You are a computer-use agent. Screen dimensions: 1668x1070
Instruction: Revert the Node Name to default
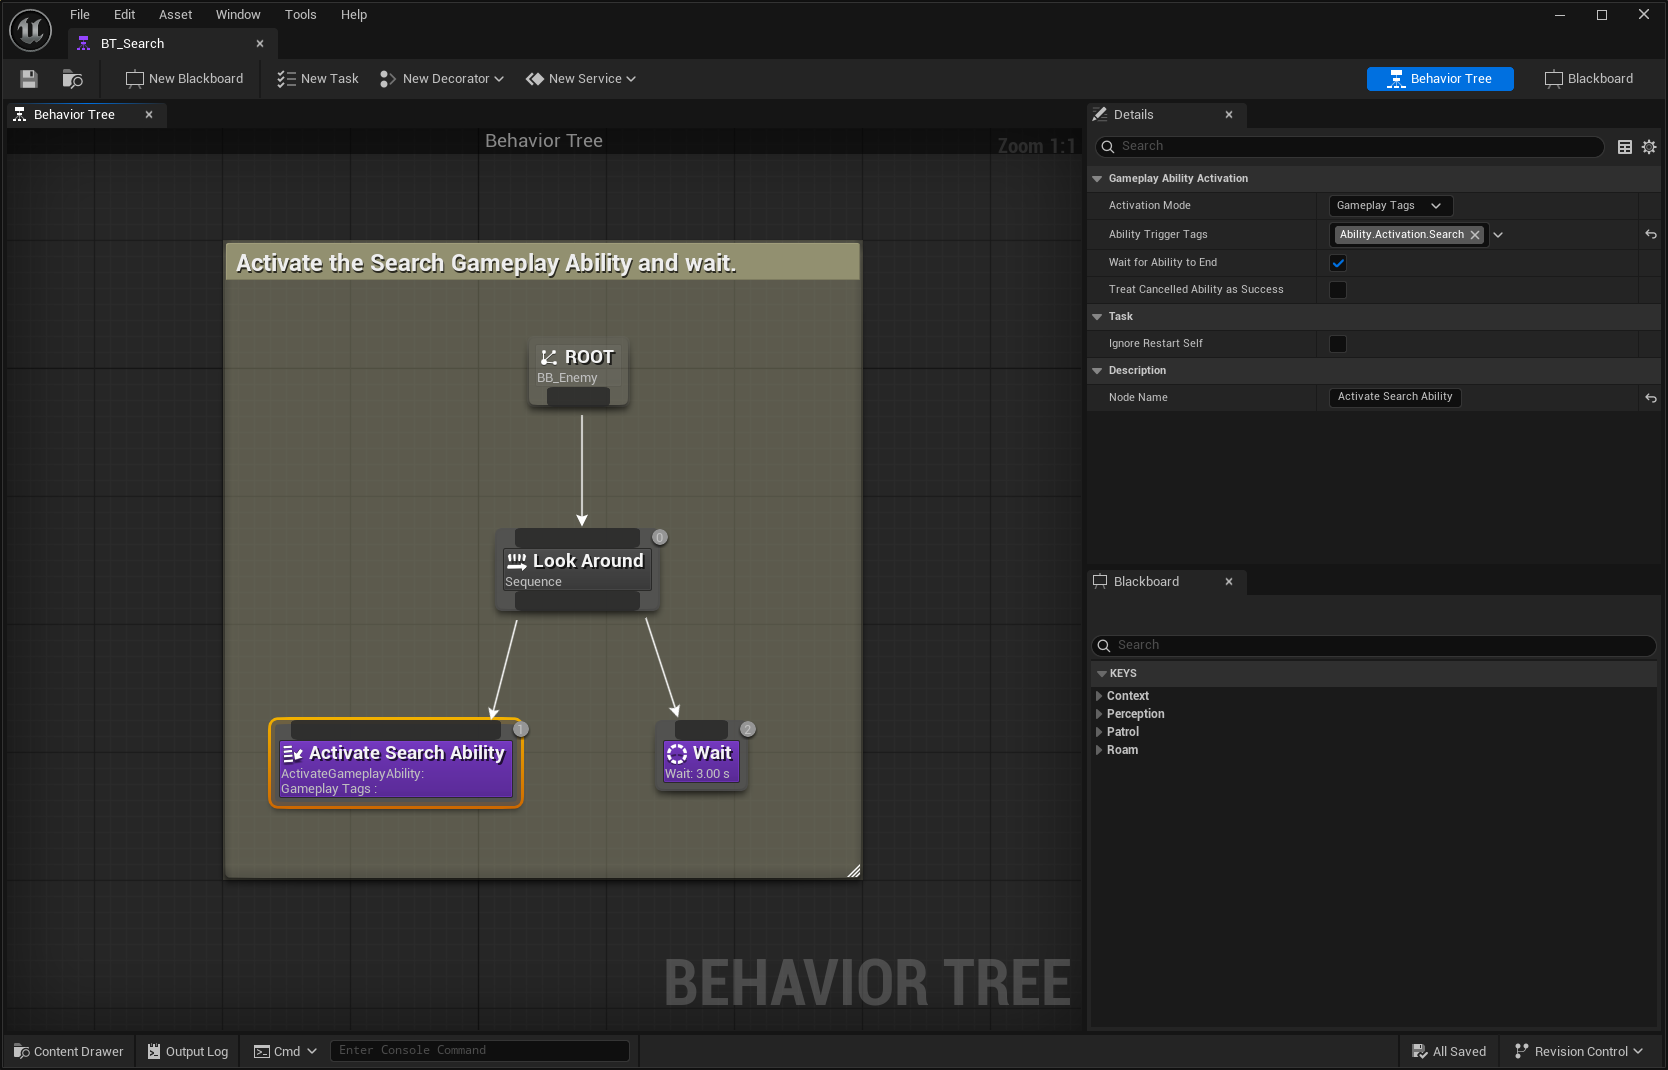(1649, 397)
